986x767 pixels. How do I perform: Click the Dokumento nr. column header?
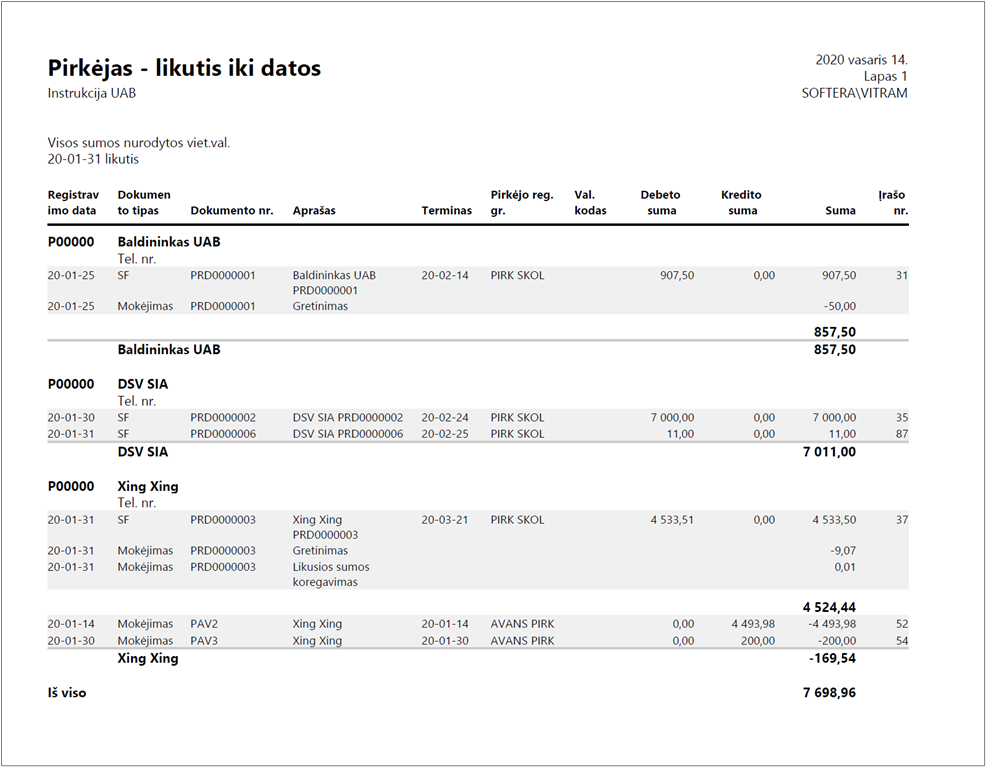click(232, 211)
